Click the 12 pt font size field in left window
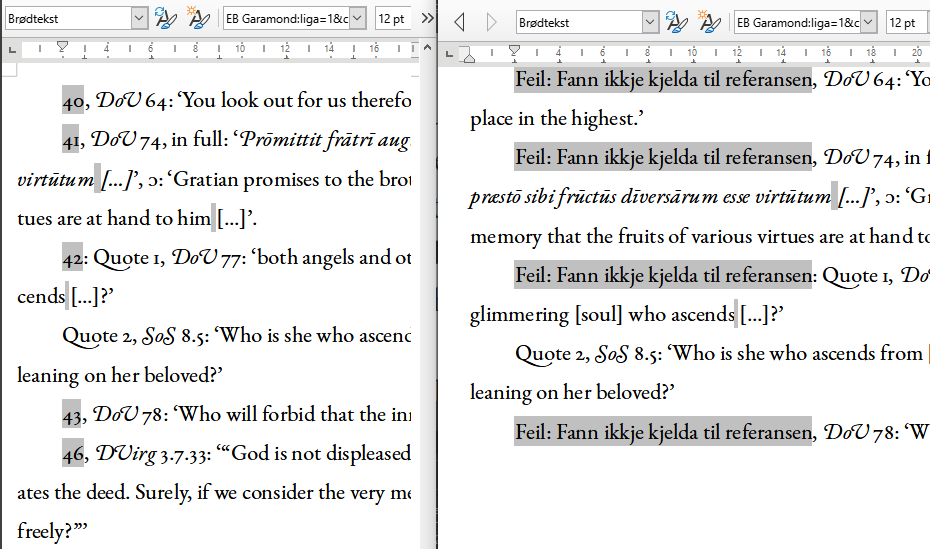 coord(393,19)
